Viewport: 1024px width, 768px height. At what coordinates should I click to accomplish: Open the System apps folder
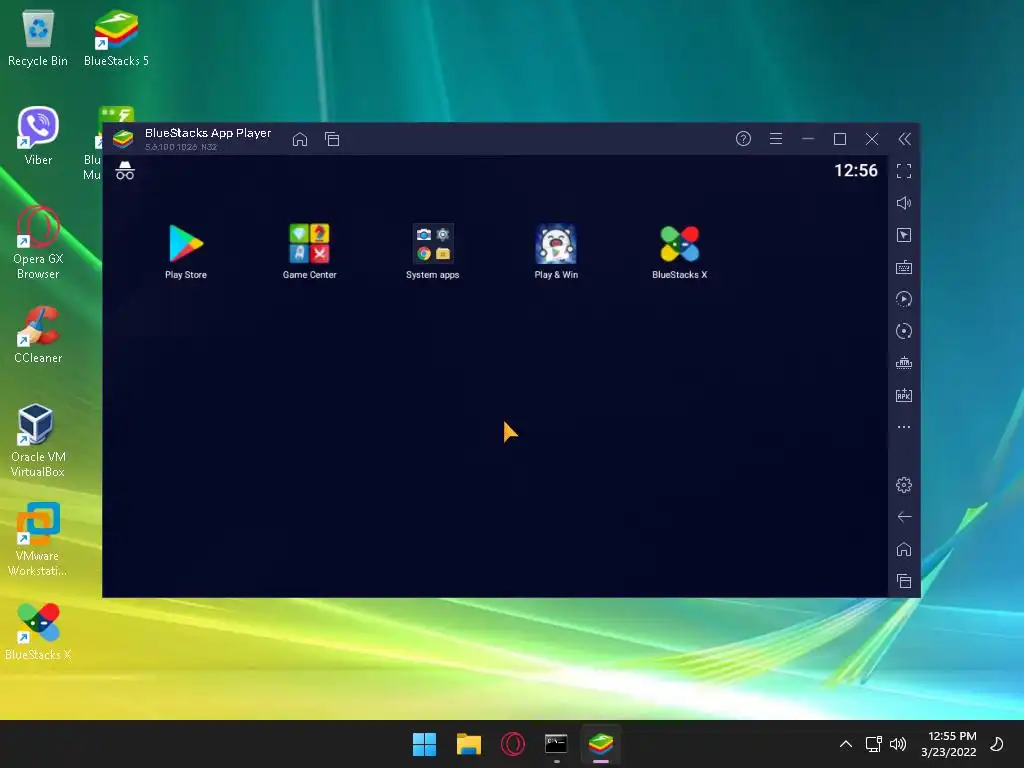pyautogui.click(x=432, y=251)
